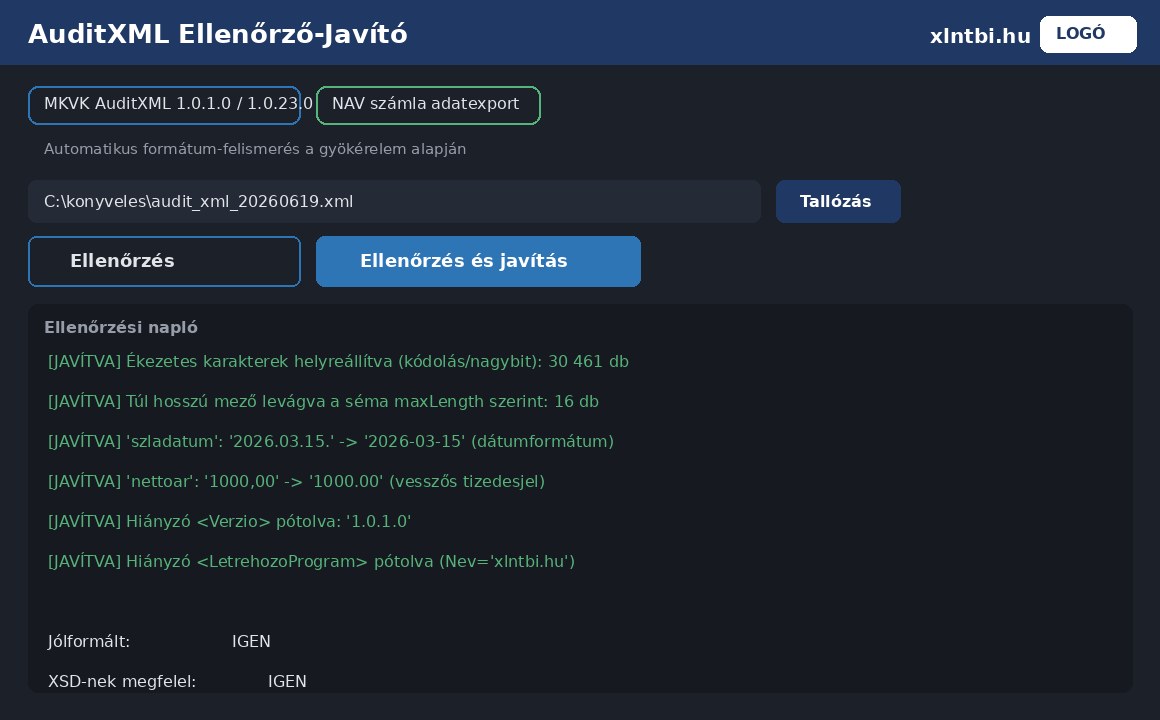Open the Tallózás file browser button

(x=838, y=201)
